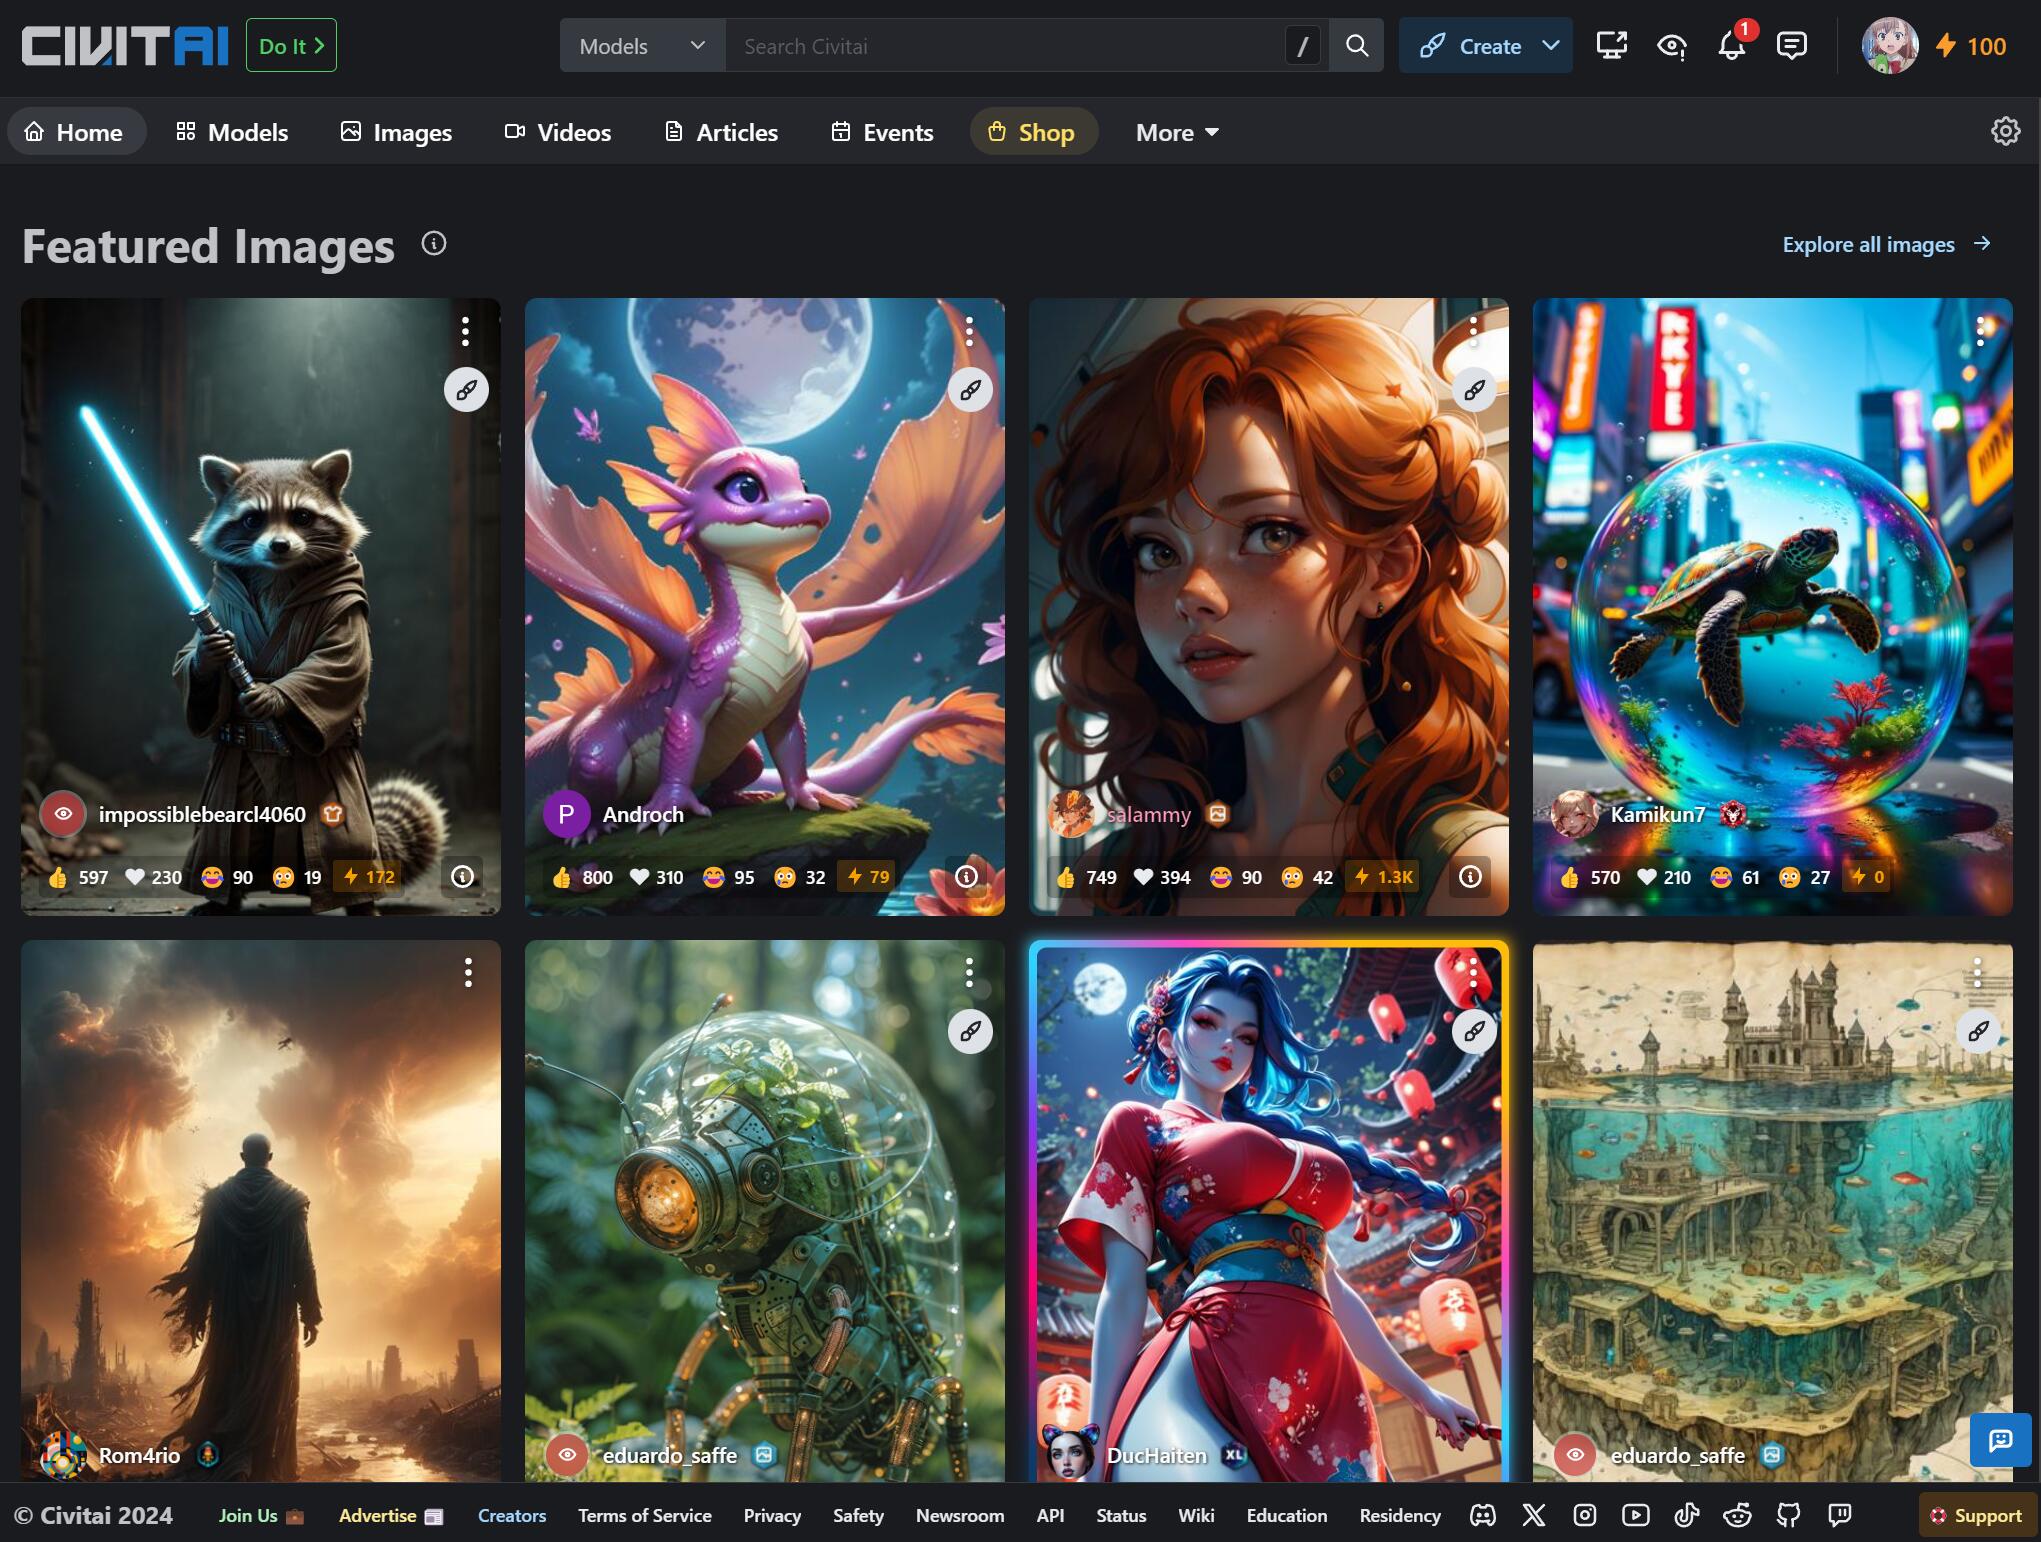
Task: Show info for Androch's dragon image
Action: pos(966,877)
